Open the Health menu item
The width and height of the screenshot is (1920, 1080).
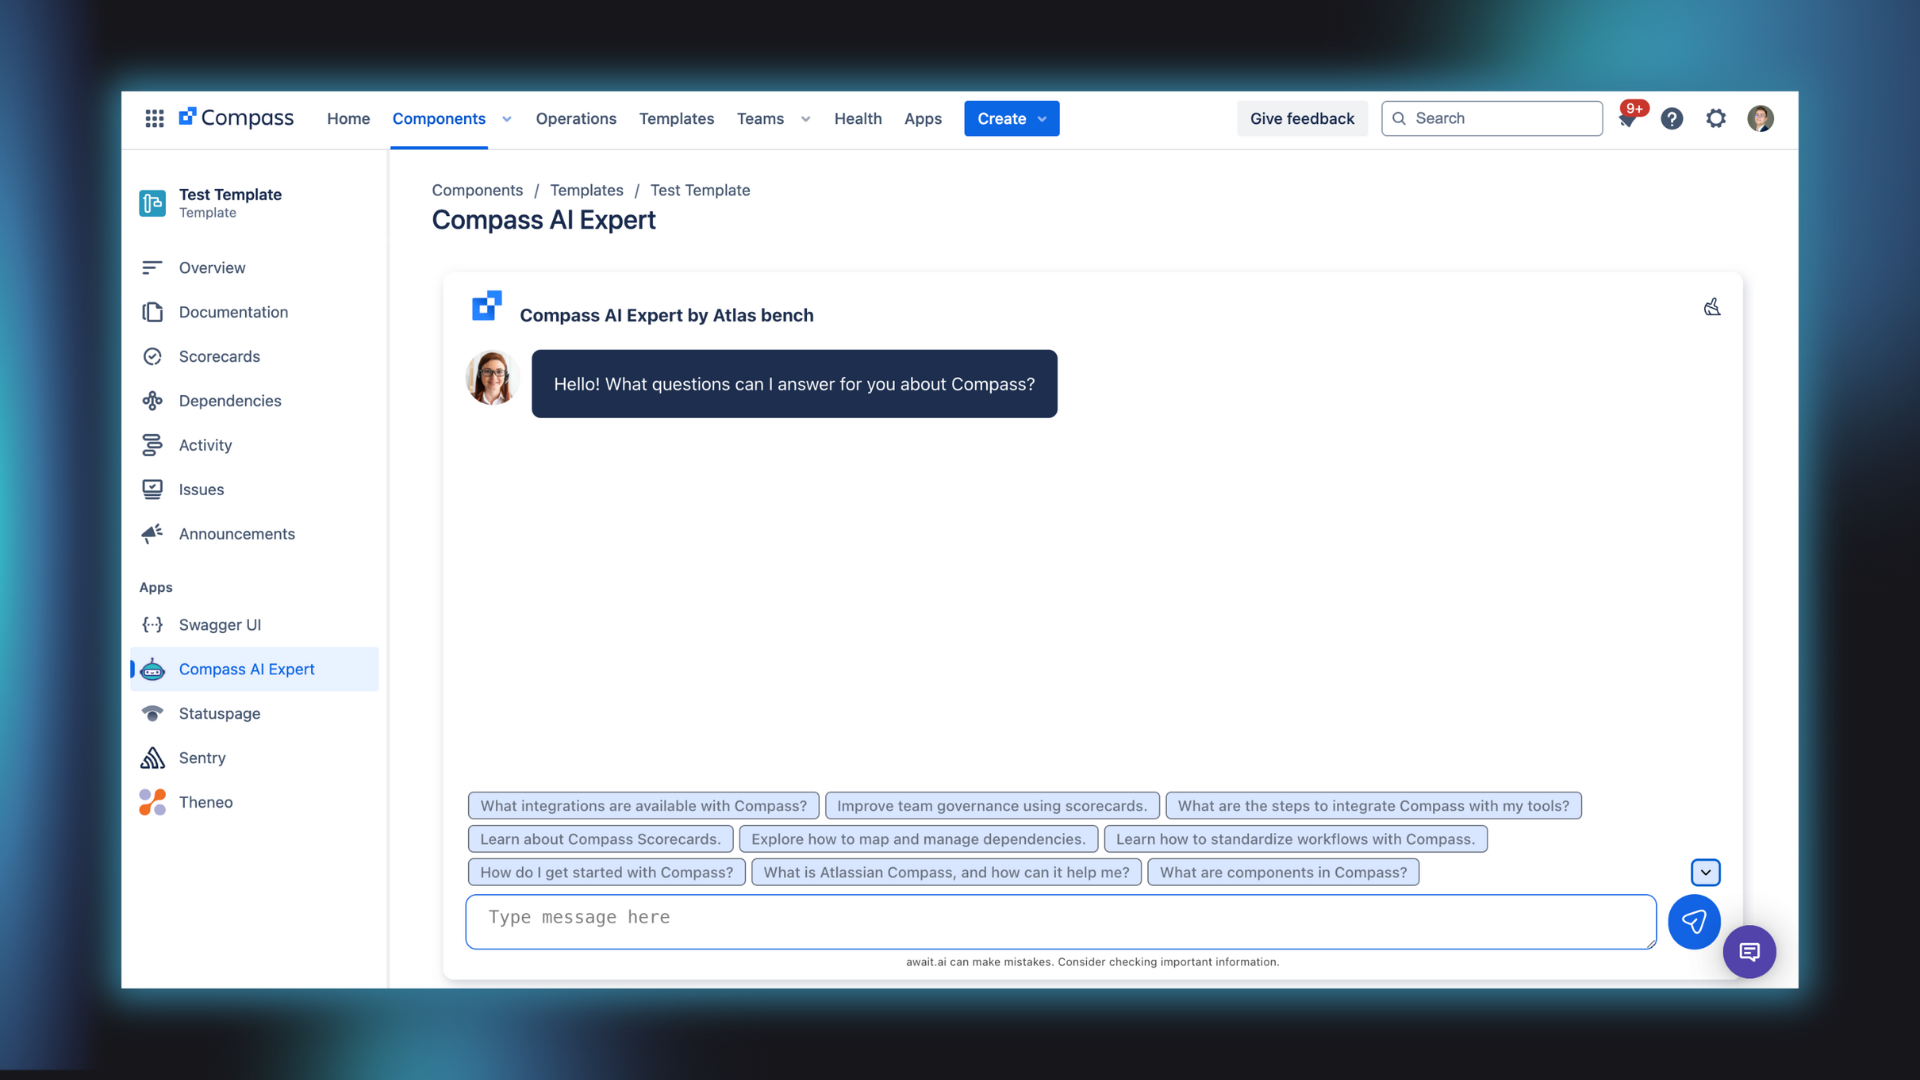click(857, 118)
